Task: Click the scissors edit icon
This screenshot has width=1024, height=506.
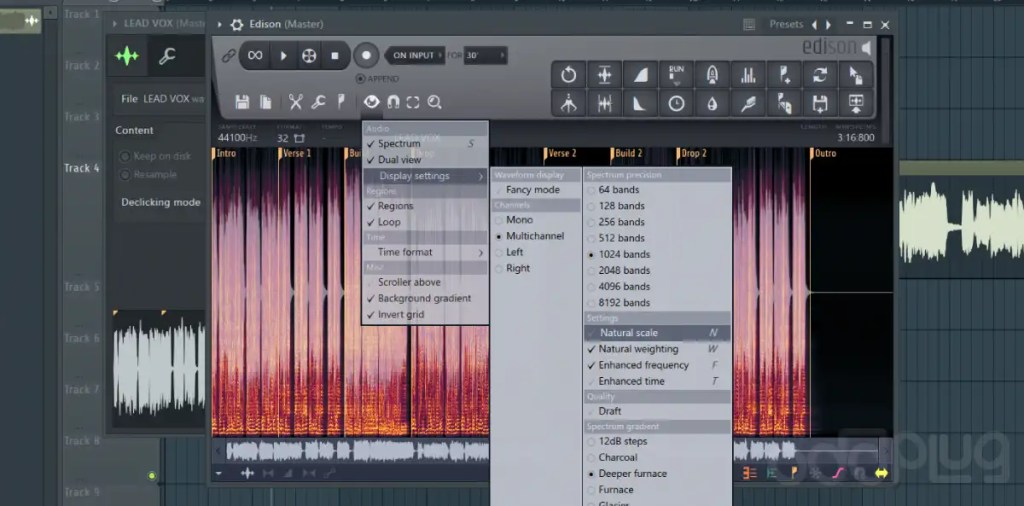Action: (296, 102)
